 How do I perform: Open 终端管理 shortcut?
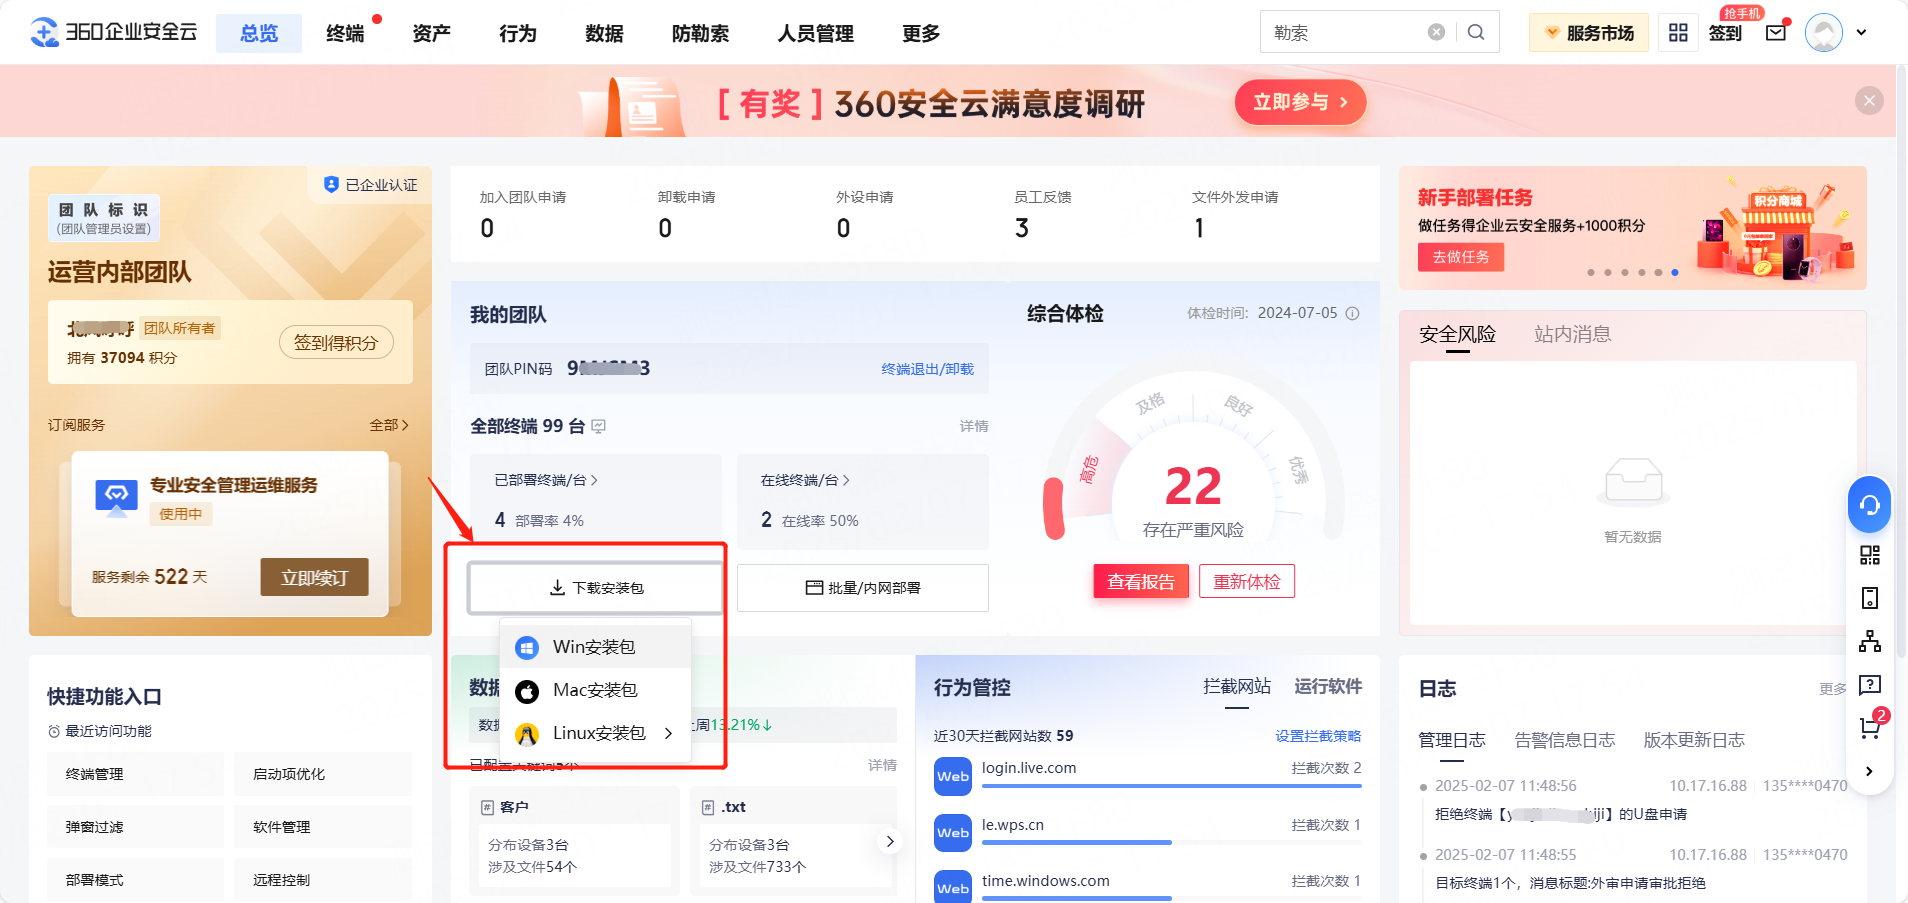[135, 774]
